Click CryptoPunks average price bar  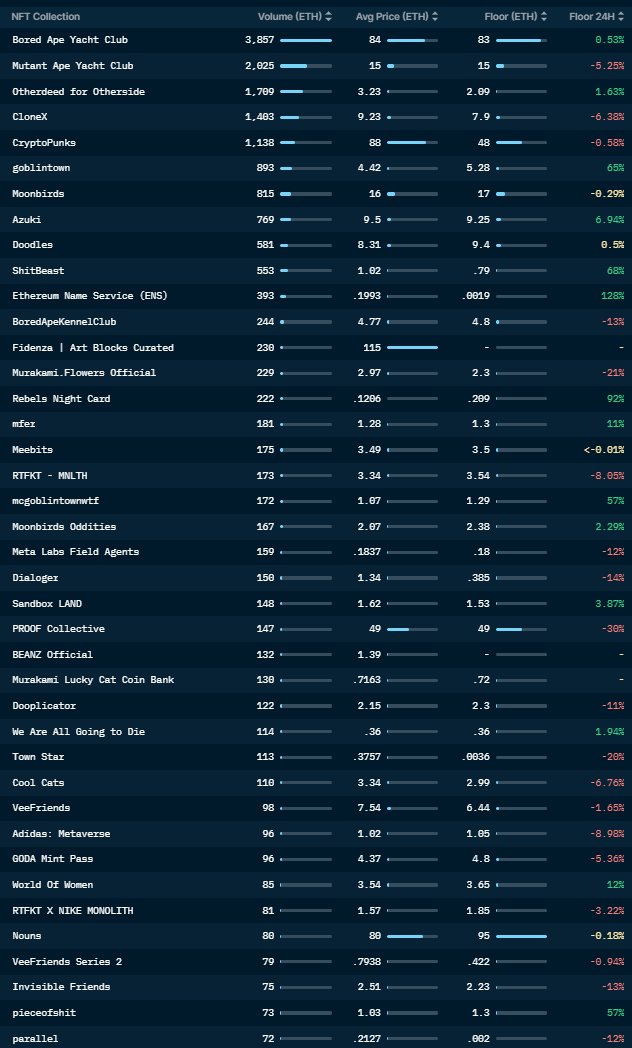tap(412, 142)
